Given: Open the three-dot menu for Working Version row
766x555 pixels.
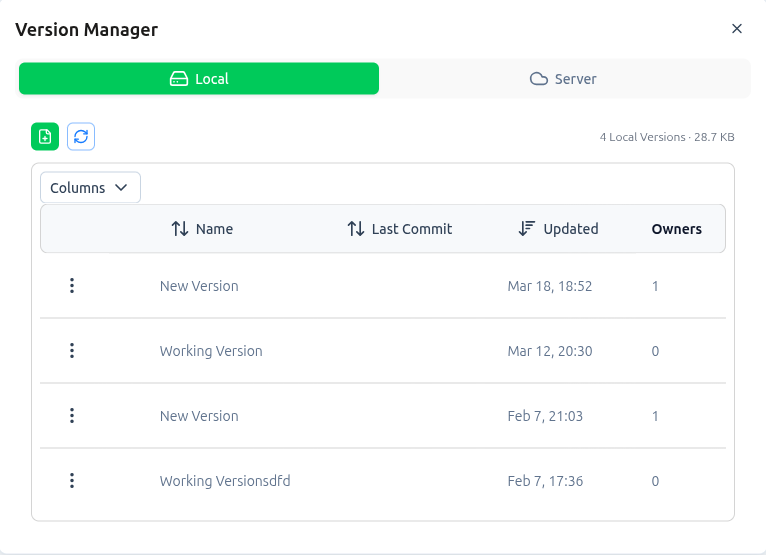Looking at the screenshot, I should (72, 351).
